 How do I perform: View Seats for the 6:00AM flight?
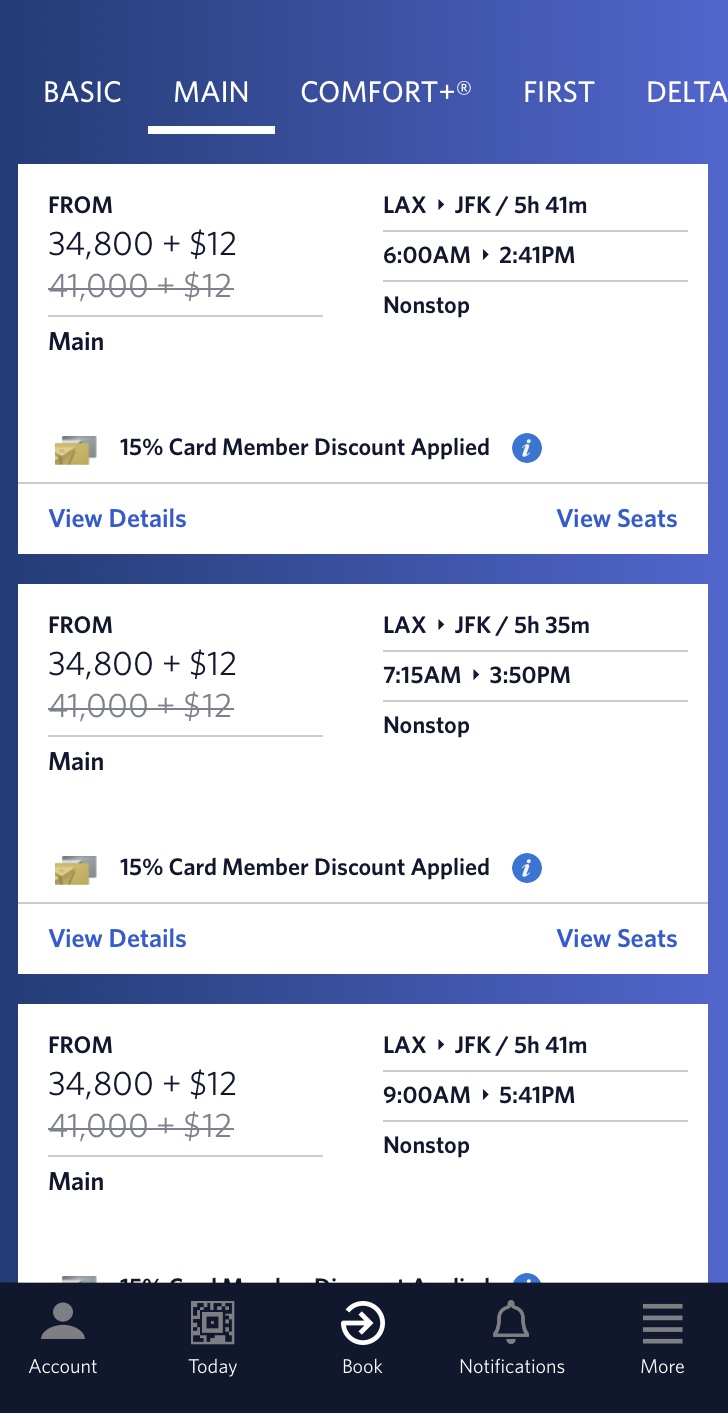[616, 519]
